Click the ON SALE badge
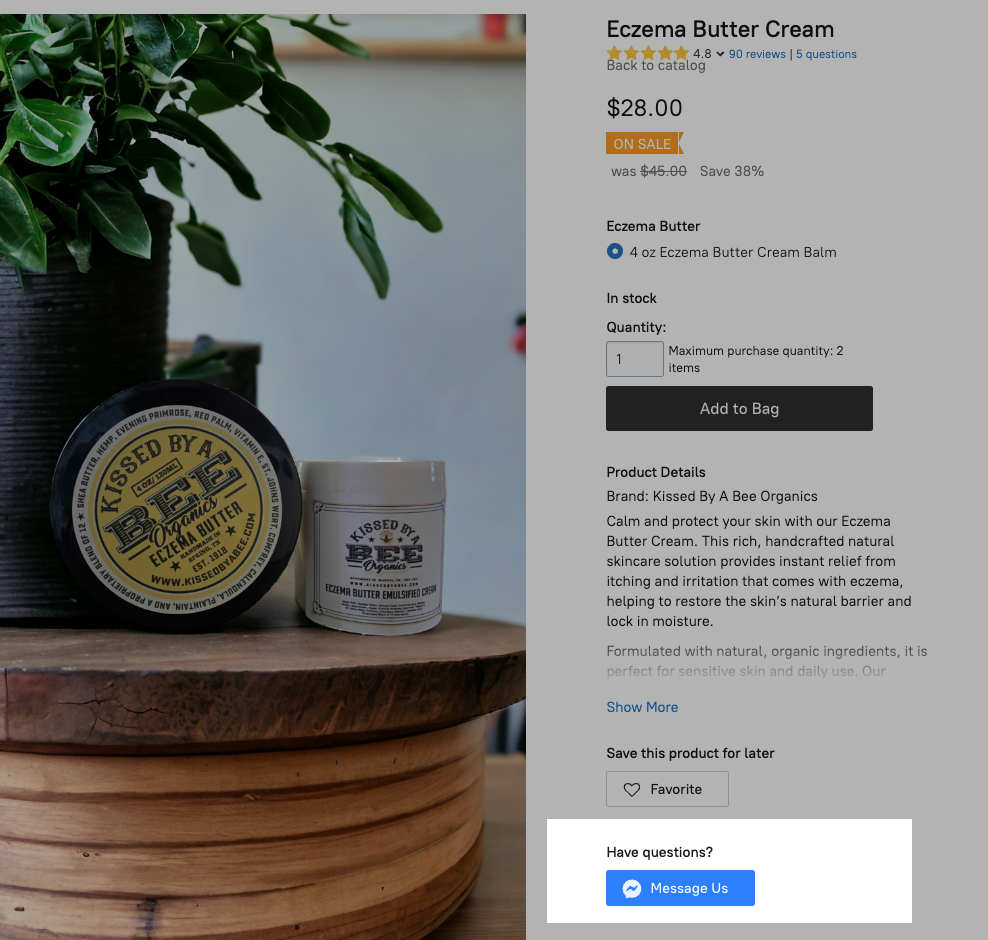This screenshot has width=988, height=940. click(x=644, y=144)
